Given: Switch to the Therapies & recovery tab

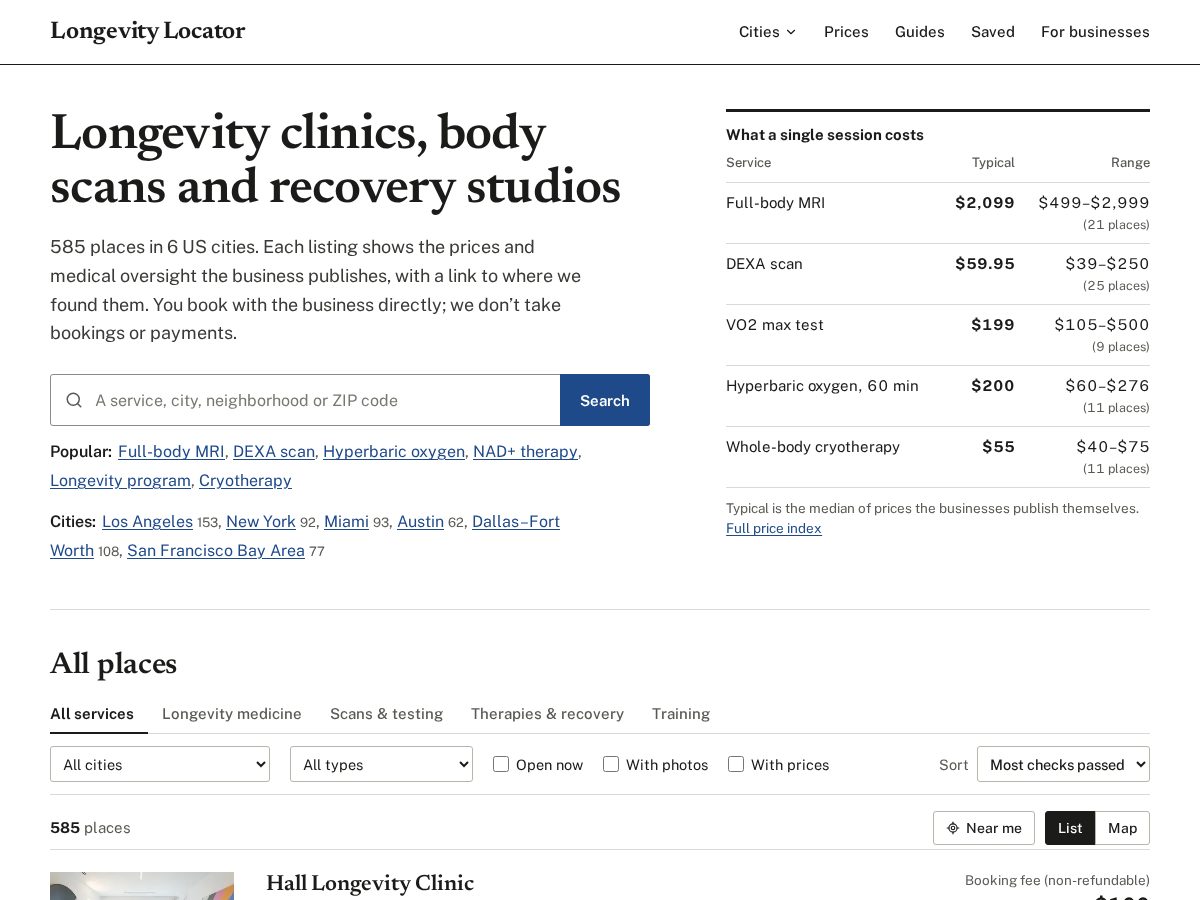Looking at the screenshot, I should click(x=547, y=714).
